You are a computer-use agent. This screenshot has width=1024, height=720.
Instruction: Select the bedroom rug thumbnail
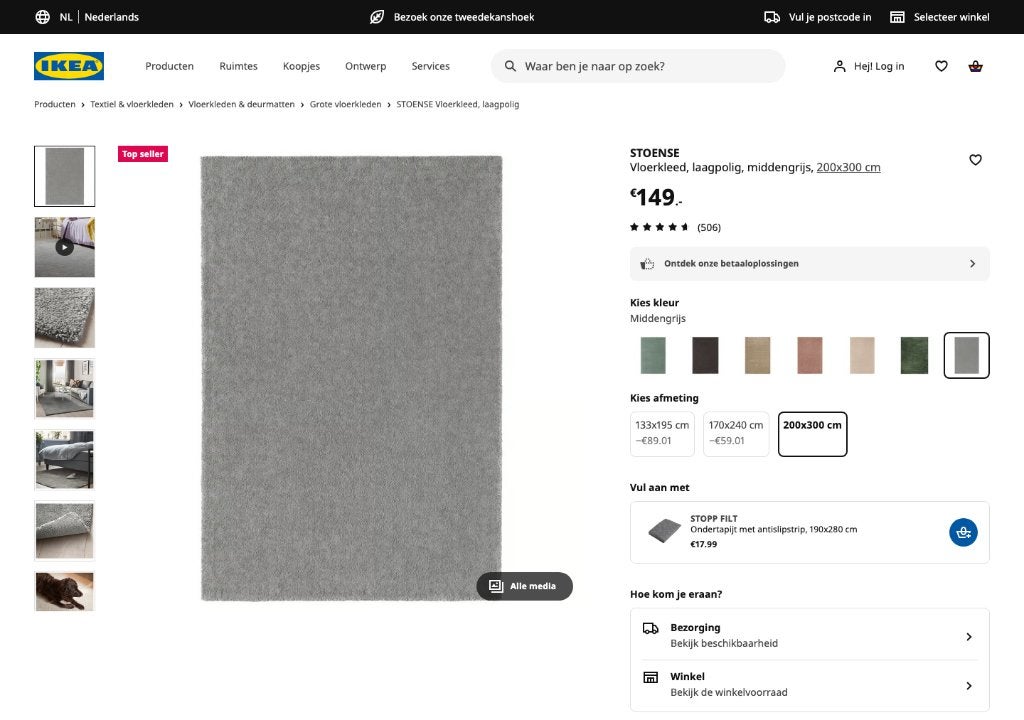point(65,460)
